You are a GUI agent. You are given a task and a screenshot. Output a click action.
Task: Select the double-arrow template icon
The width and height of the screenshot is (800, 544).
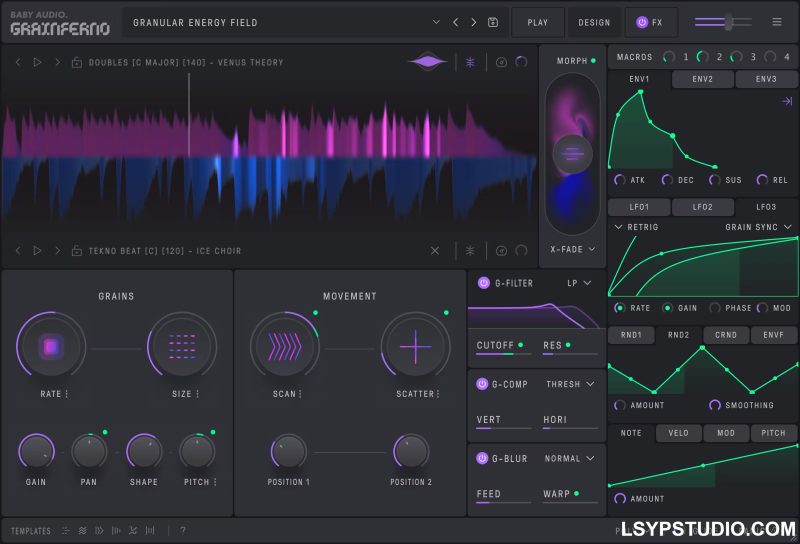tap(99, 531)
